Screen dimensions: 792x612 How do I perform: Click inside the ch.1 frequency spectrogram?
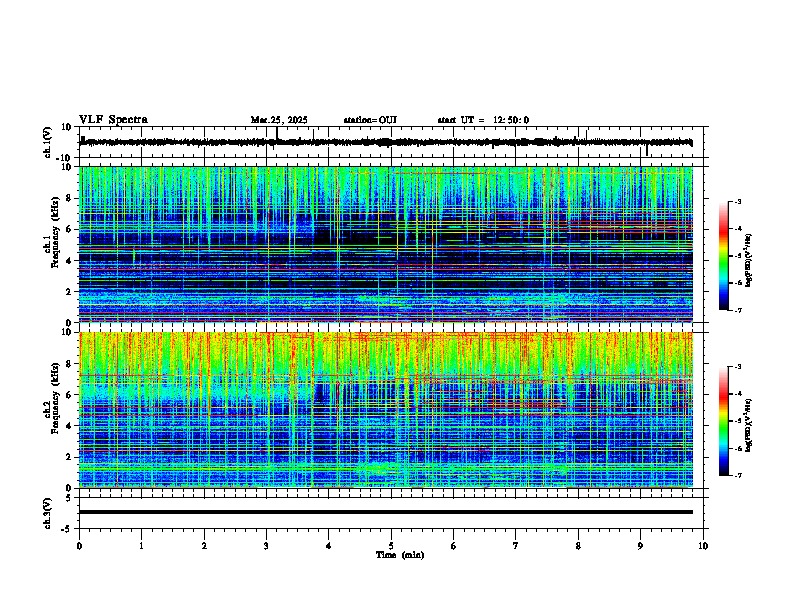click(x=385, y=244)
